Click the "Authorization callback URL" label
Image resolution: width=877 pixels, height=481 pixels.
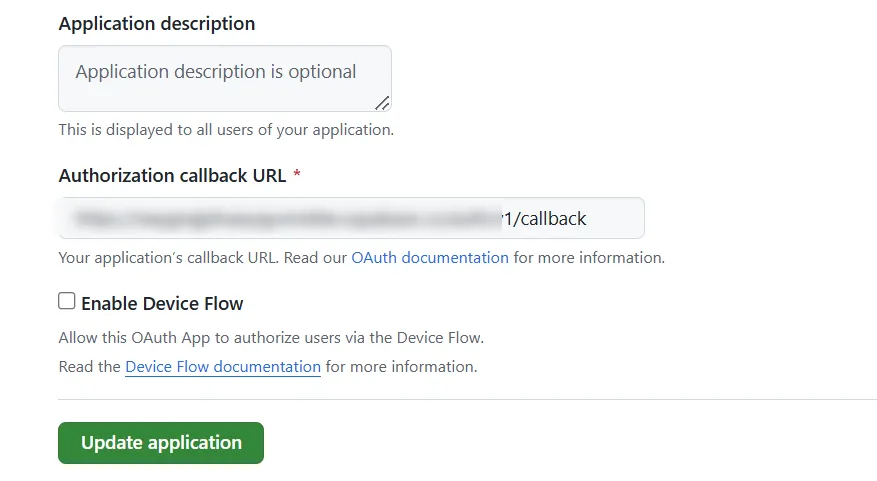[x=173, y=175]
